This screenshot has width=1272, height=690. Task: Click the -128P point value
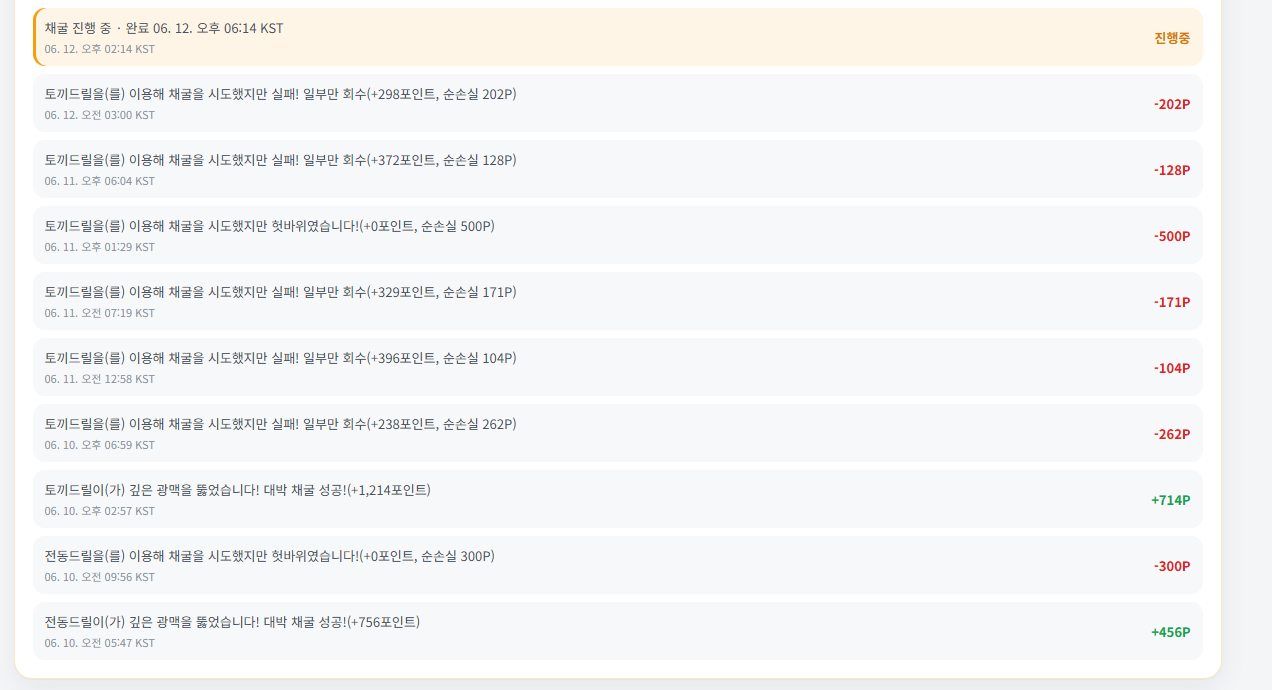tap(1172, 170)
